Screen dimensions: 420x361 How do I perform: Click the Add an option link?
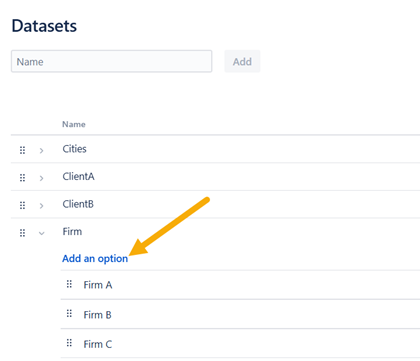(95, 259)
